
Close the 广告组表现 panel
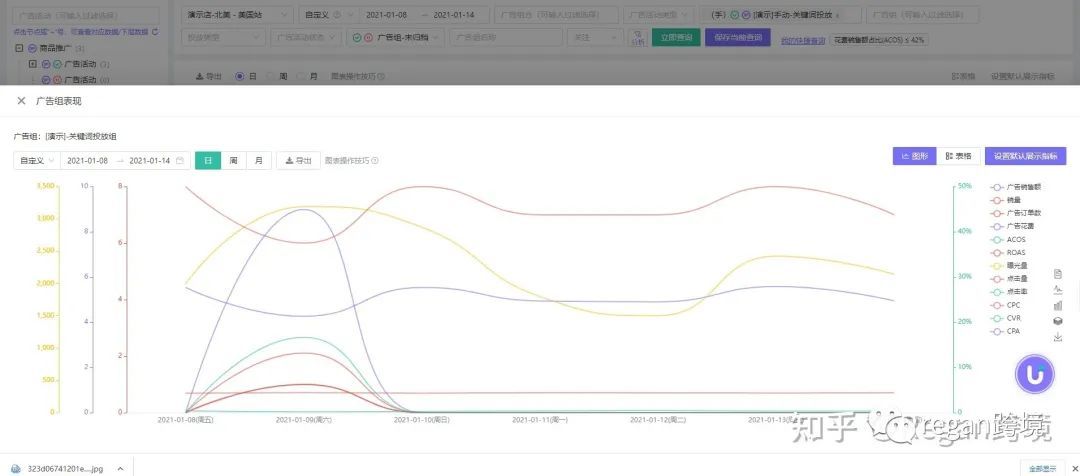click(x=21, y=101)
